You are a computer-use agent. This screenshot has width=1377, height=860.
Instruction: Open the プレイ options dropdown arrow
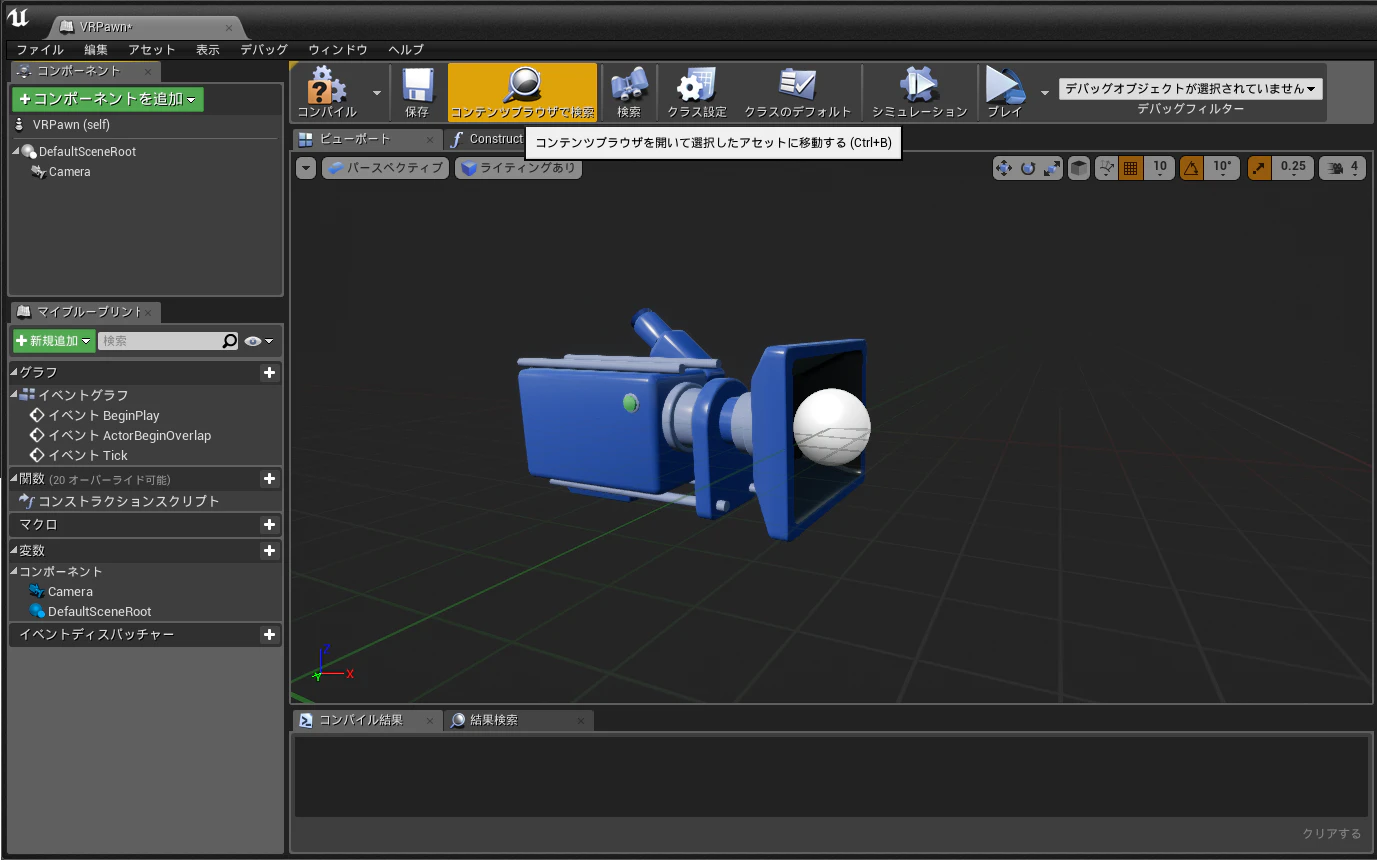[x=1045, y=92]
